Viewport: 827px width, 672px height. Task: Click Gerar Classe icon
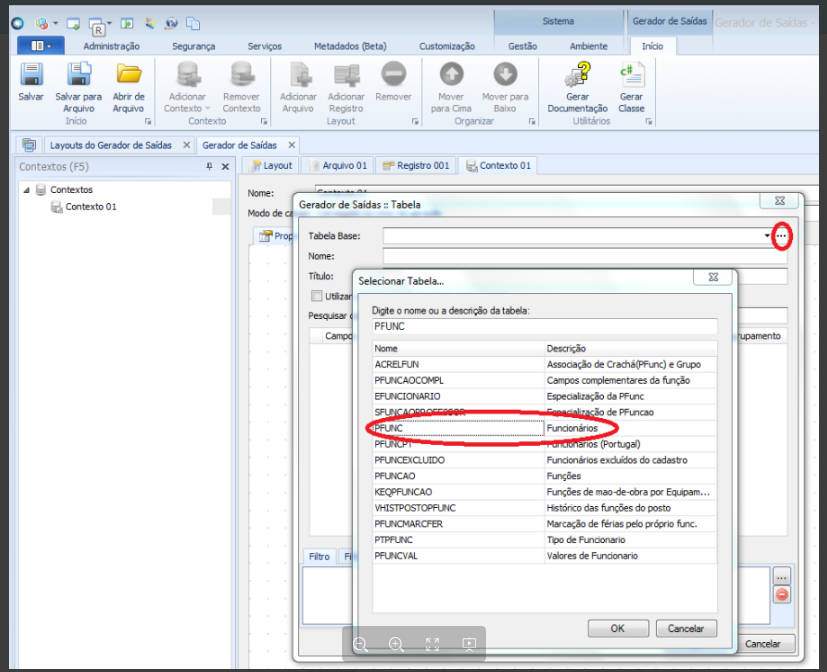point(632,74)
